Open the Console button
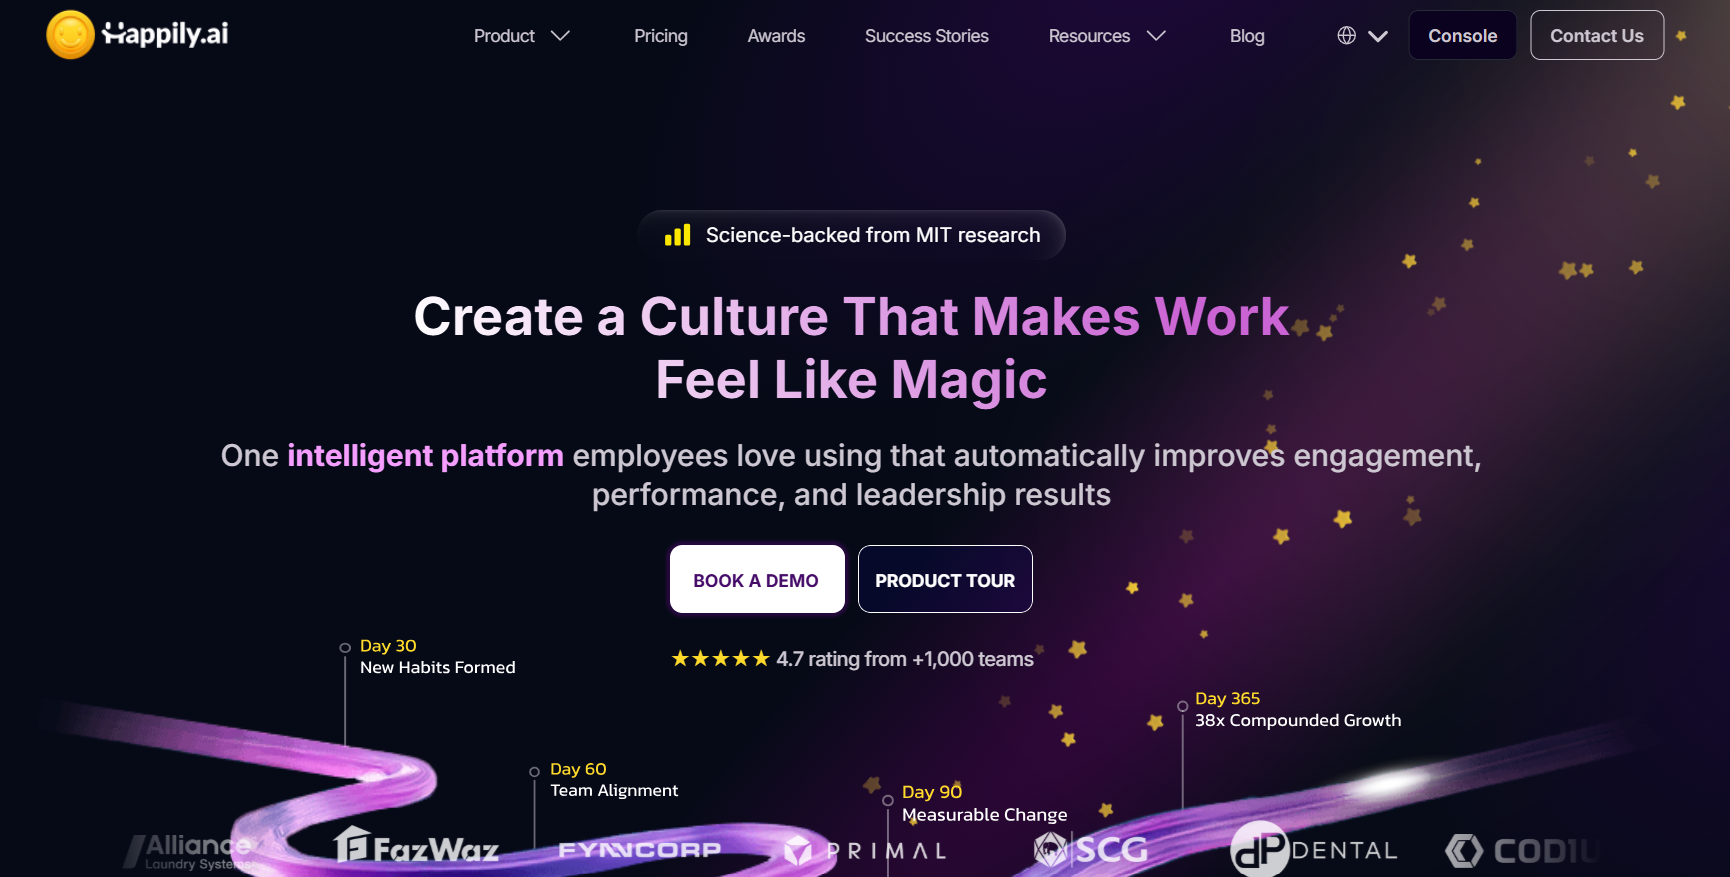1730x877 pixels. click(x=1463, y=35)
